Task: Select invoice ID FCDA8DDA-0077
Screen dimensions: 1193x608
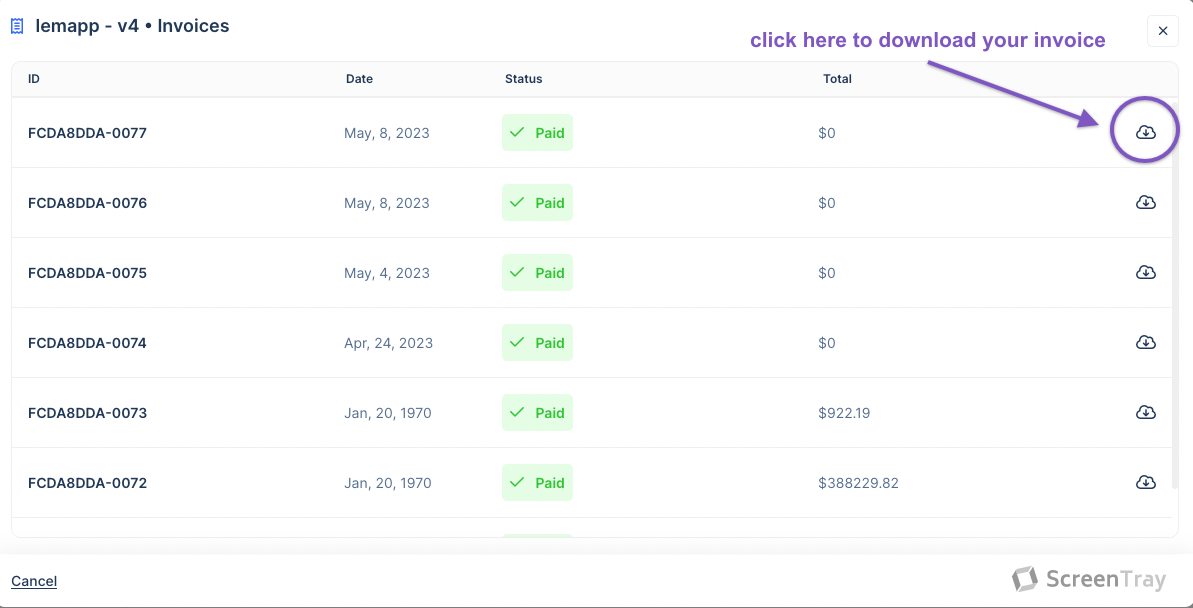Action: coord(87,133)
